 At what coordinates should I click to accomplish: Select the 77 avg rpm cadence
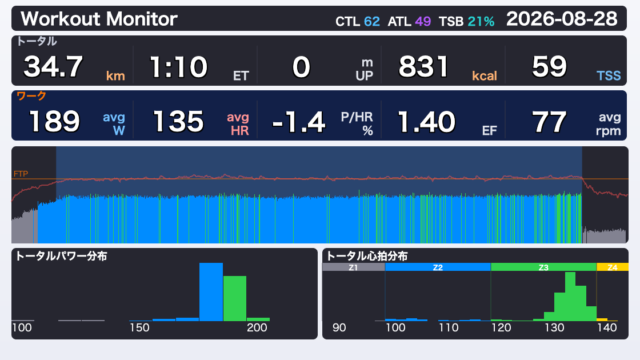coord(576,122)
